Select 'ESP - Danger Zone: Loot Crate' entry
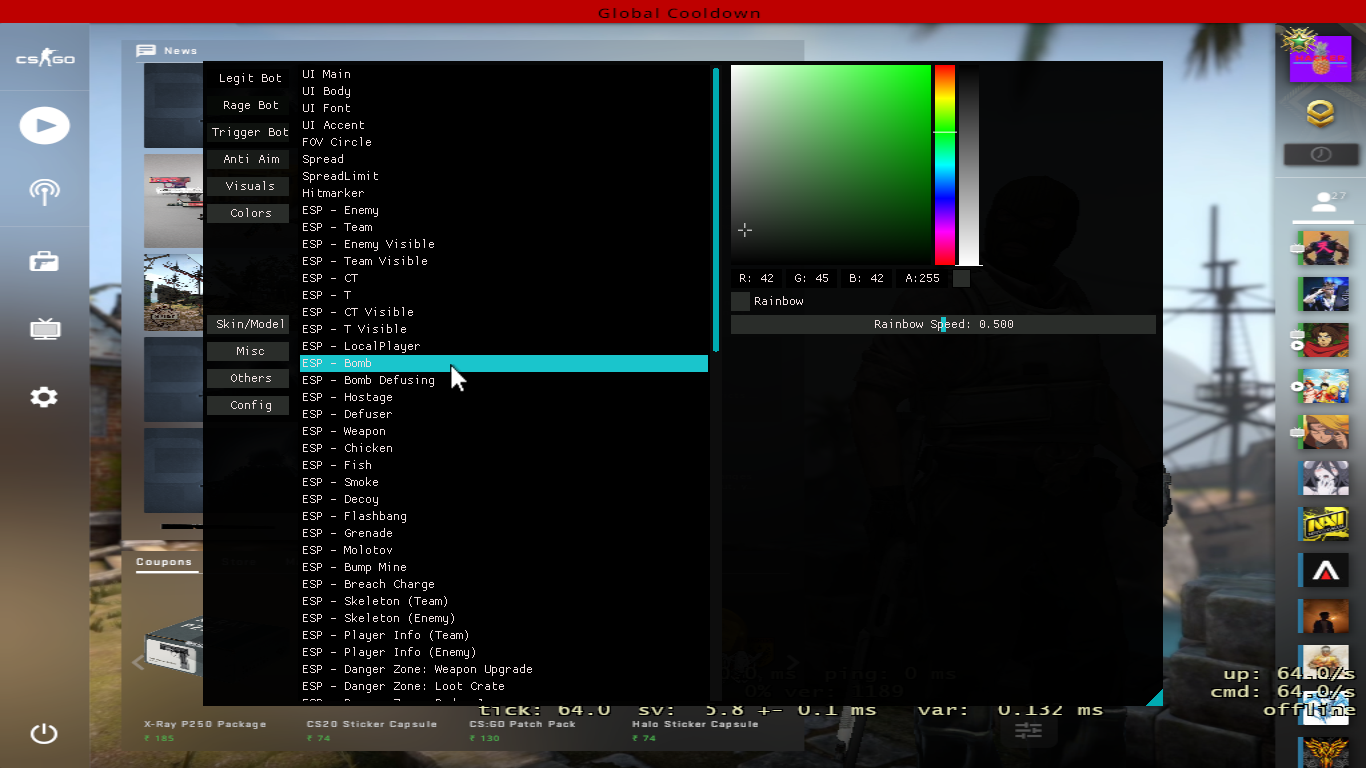Screen dimensions: 1366x768 pos(504,686)
